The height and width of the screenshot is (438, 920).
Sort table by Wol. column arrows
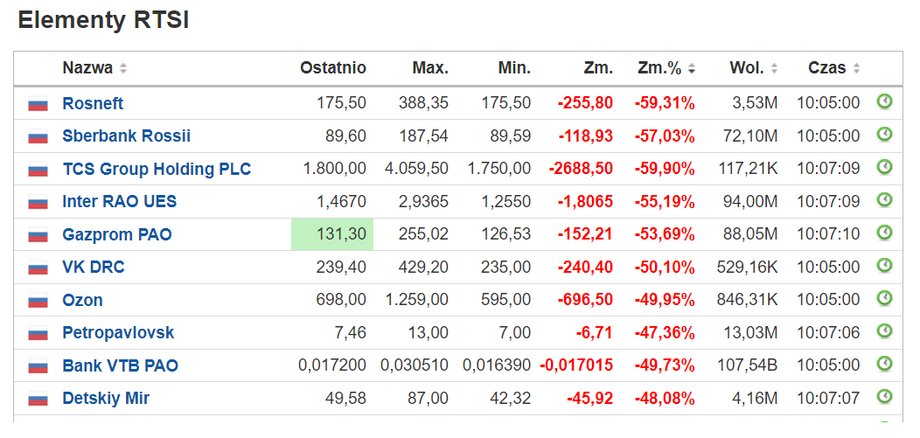[x=774, y=69]
